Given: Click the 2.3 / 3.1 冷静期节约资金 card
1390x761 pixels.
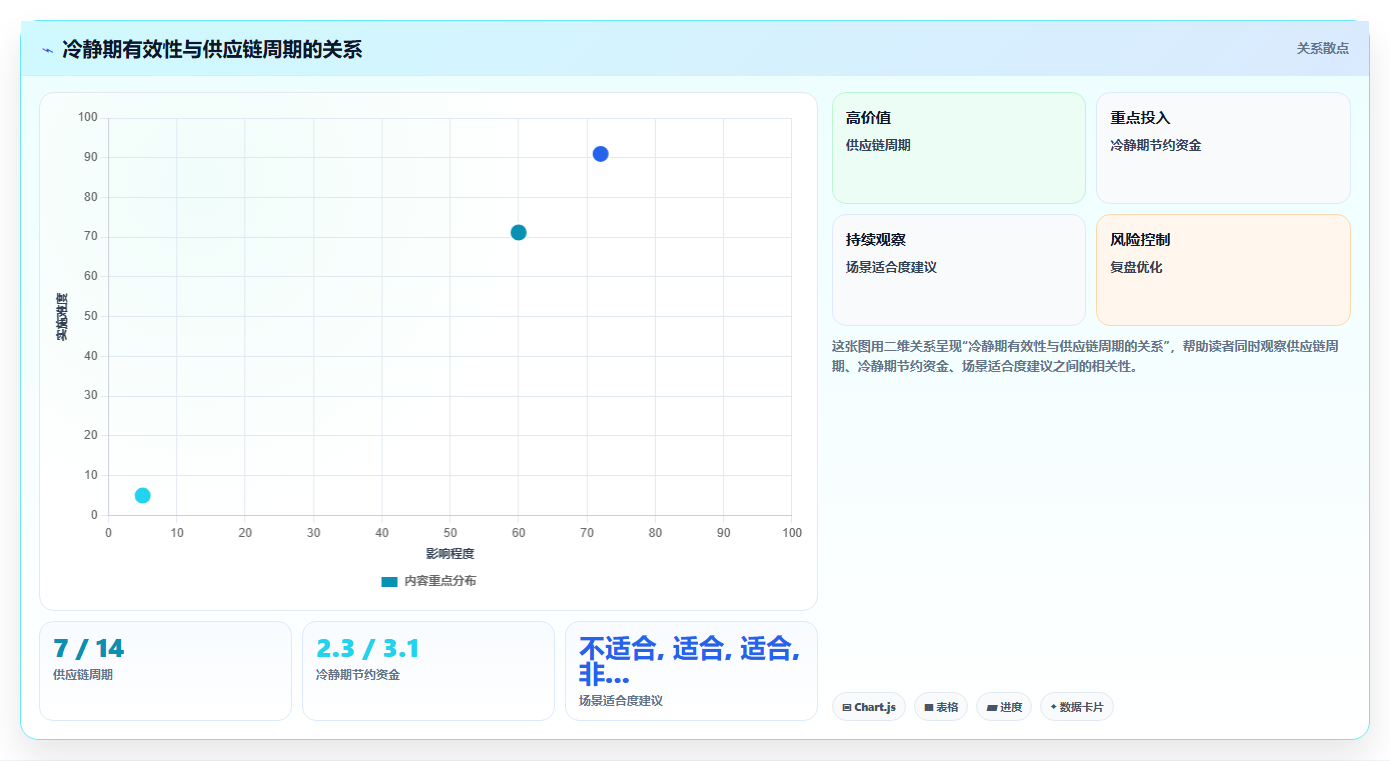Looking at the screenshot, I should (428, 671).
